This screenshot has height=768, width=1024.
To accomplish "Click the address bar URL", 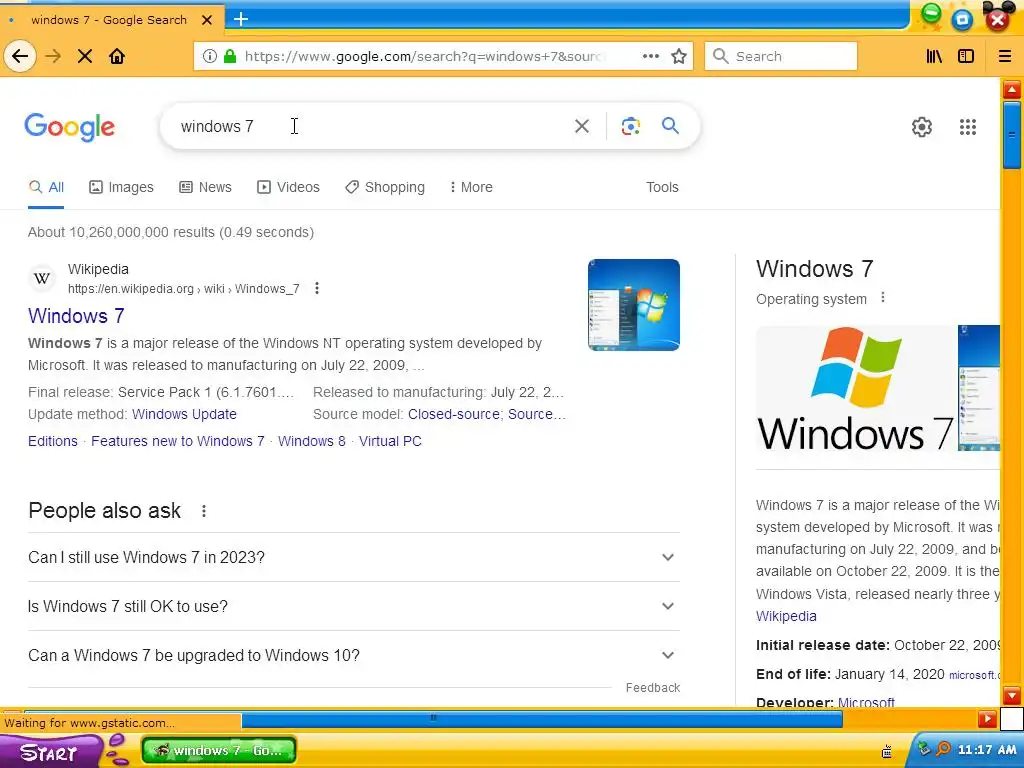I will 423,56.
